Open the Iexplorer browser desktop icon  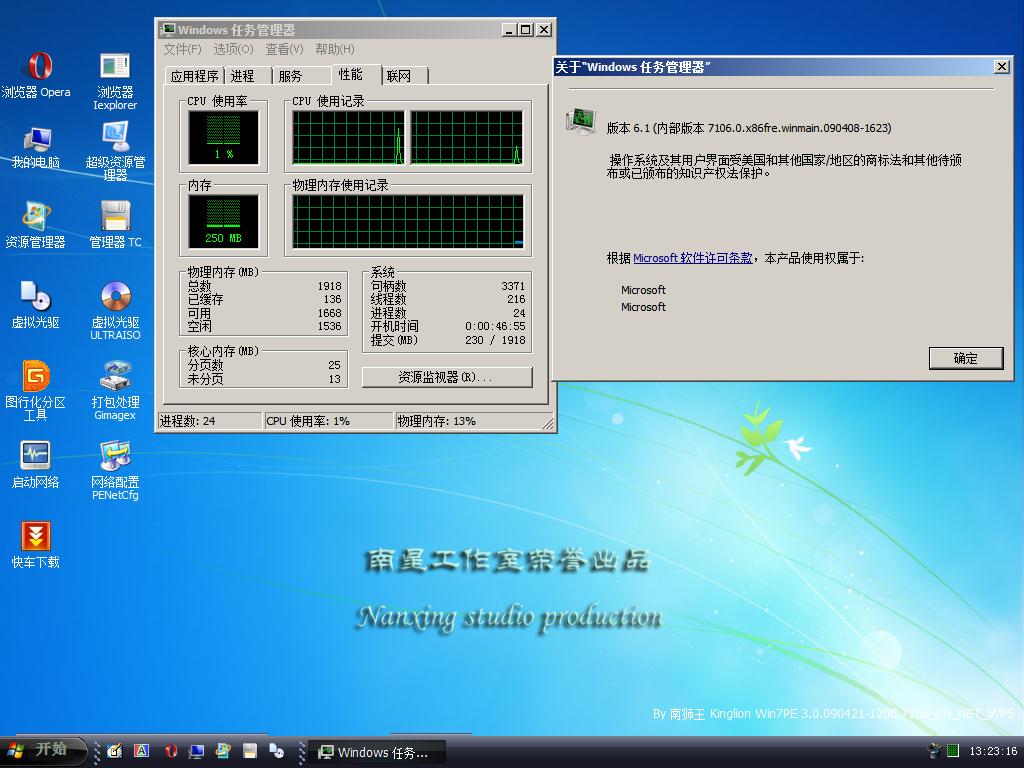click(115, 81)
